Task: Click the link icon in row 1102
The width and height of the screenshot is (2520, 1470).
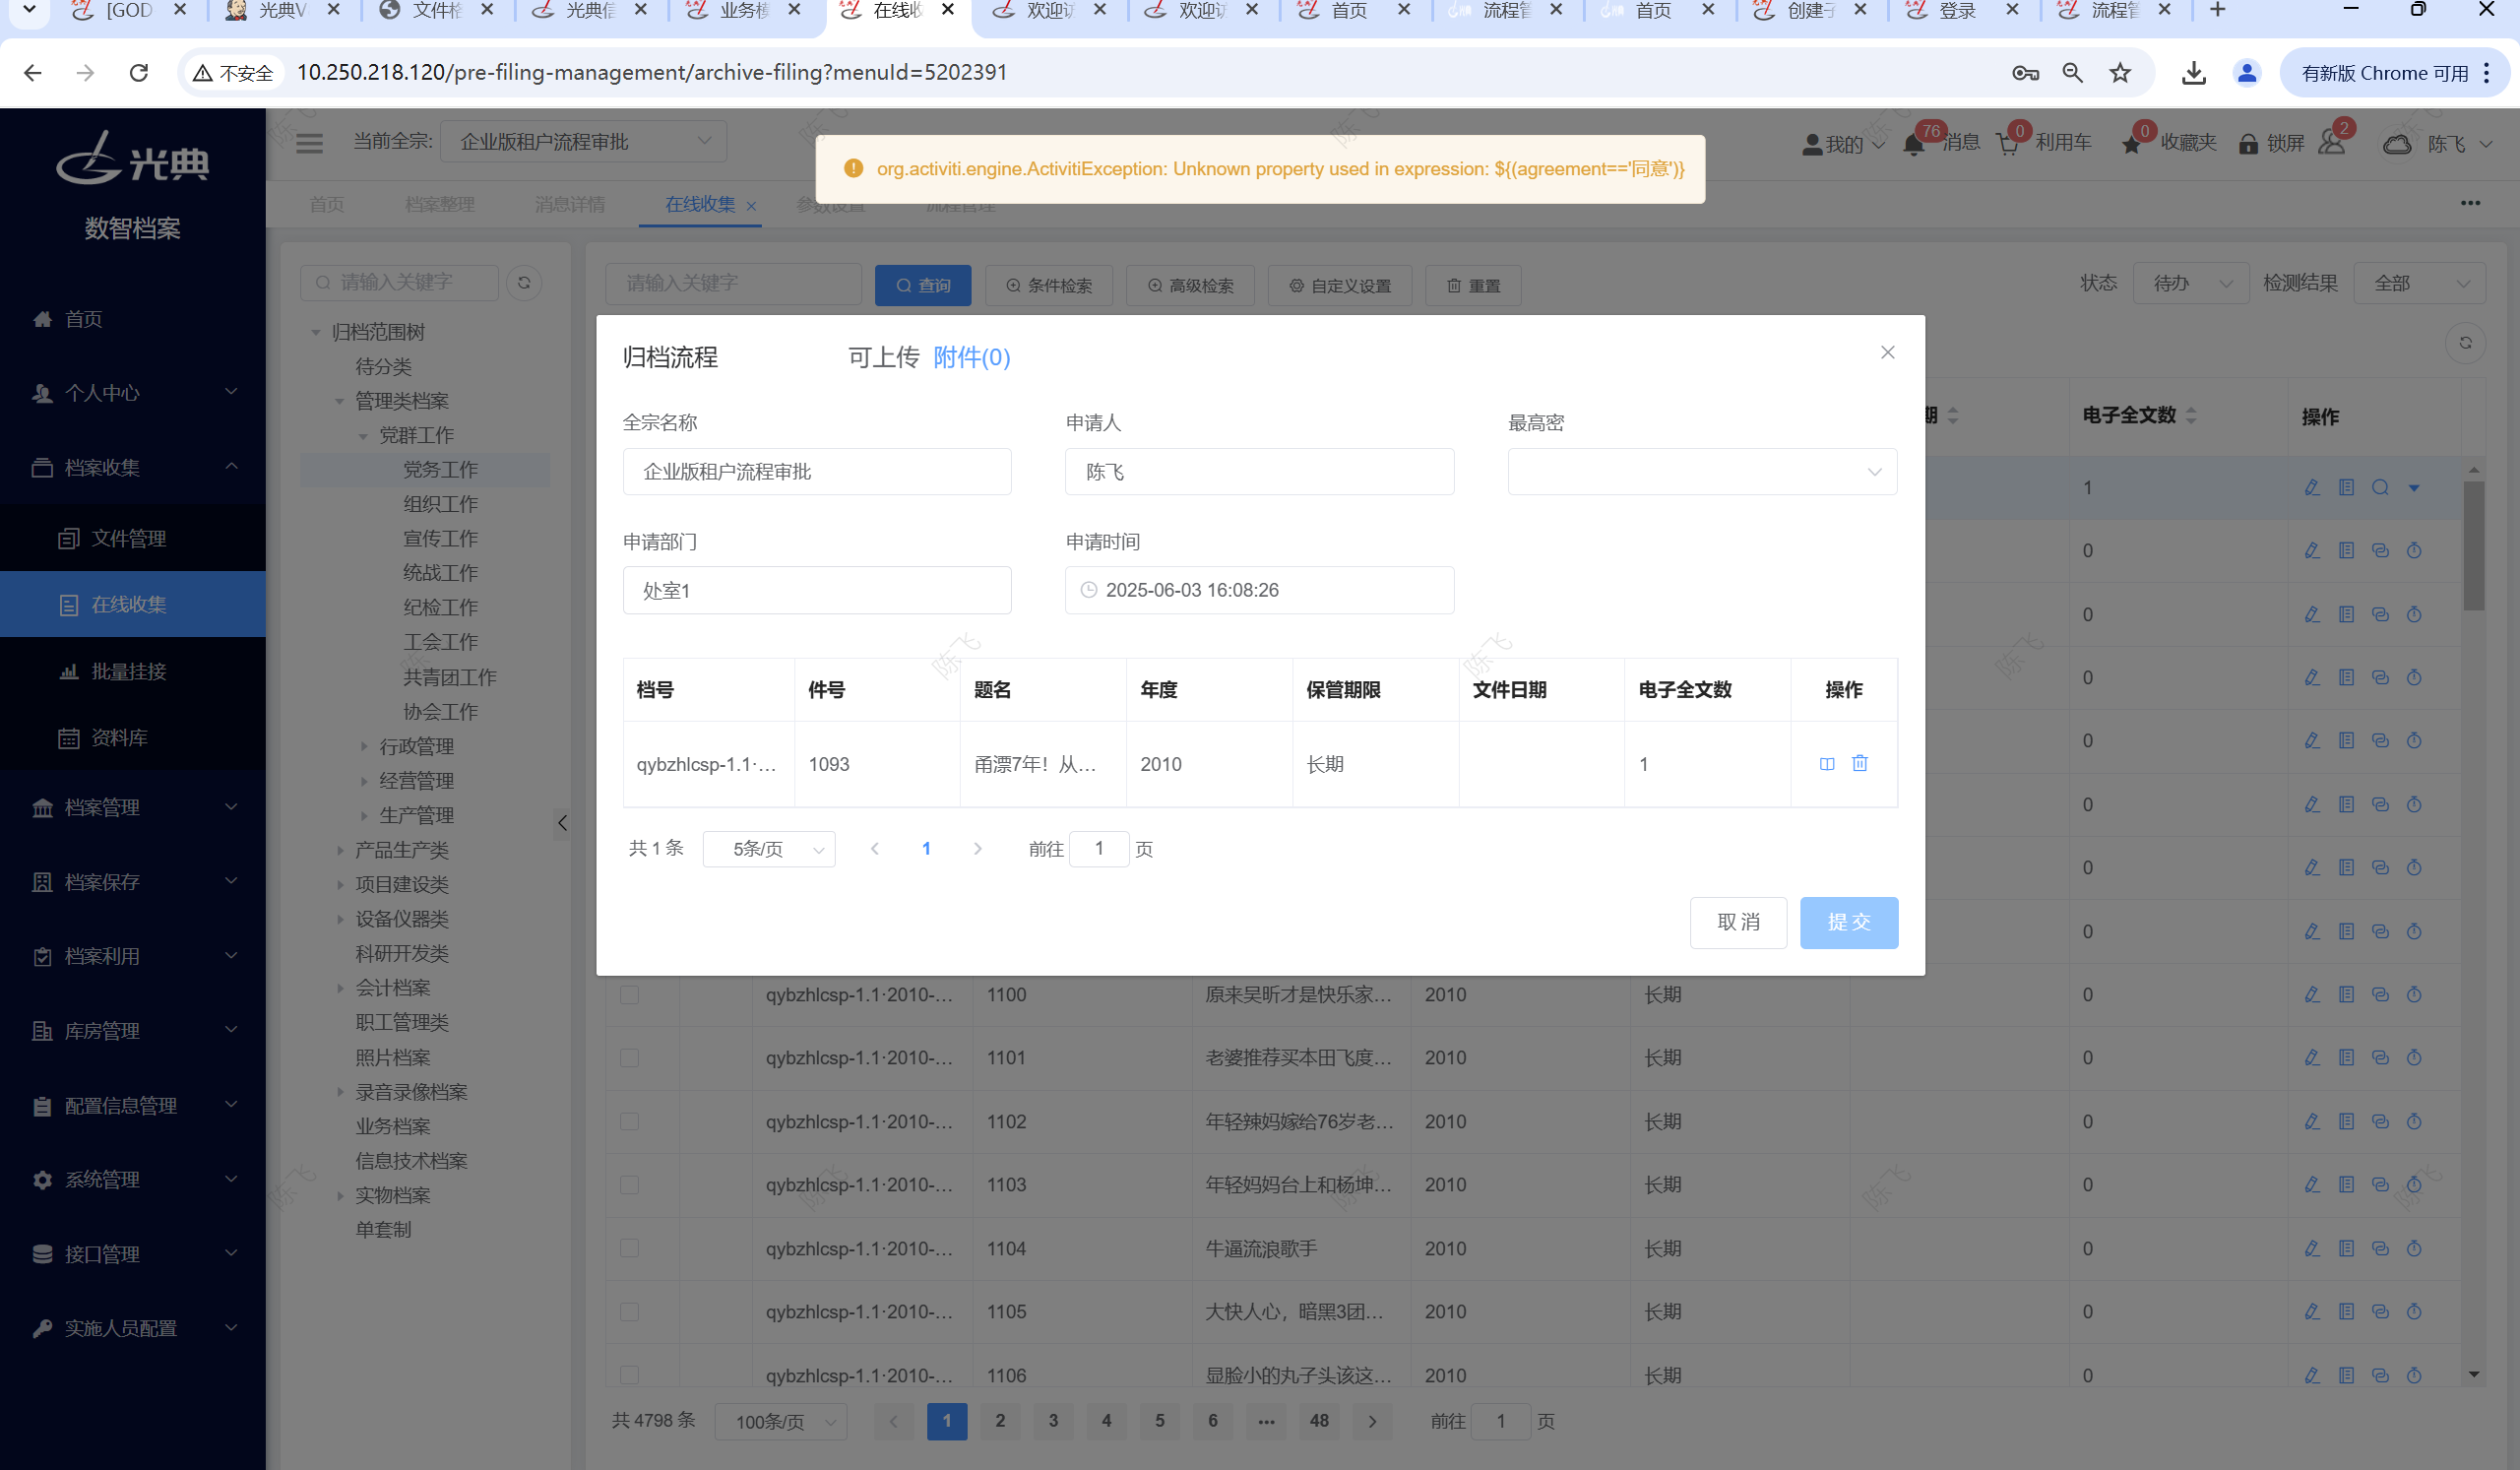Action: (x=2380, y=1121)
